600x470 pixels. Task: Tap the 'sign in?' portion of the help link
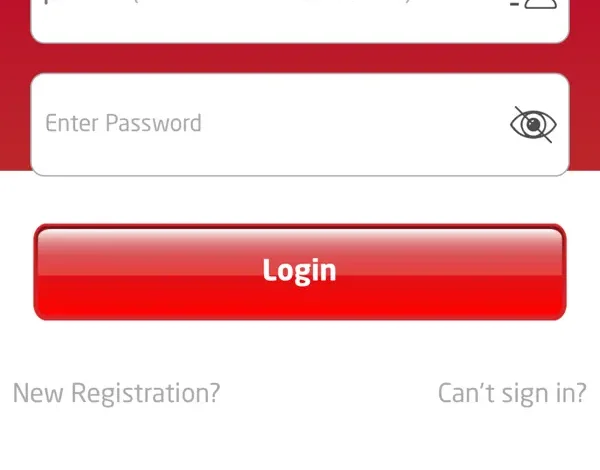pyautogui.click(x=544, y=394)
